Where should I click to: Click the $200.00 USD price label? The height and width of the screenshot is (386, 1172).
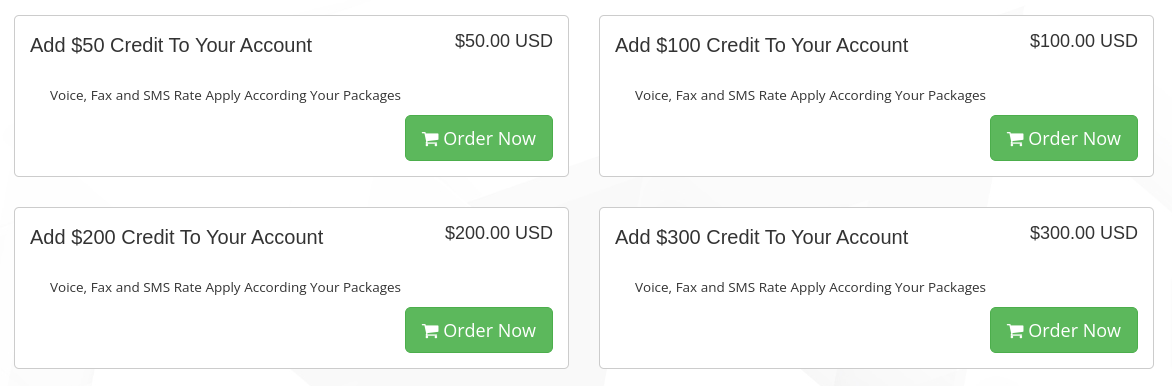(x=499, y=233)
